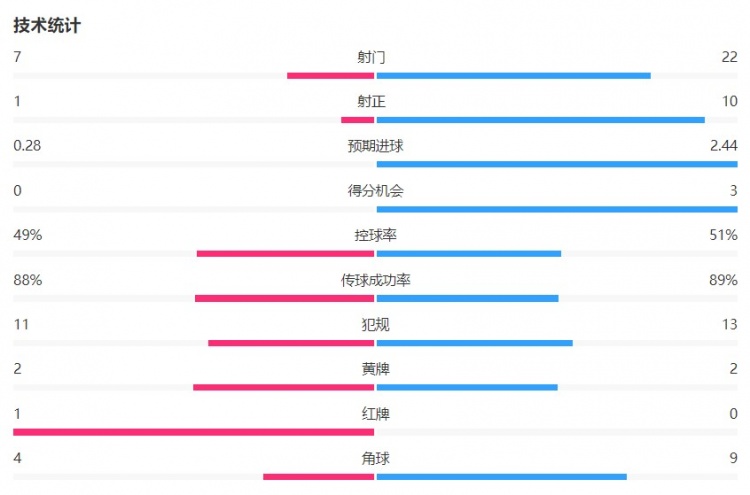Click the 得分机会 label
This screenshot has height=495, width=750.
375,190
